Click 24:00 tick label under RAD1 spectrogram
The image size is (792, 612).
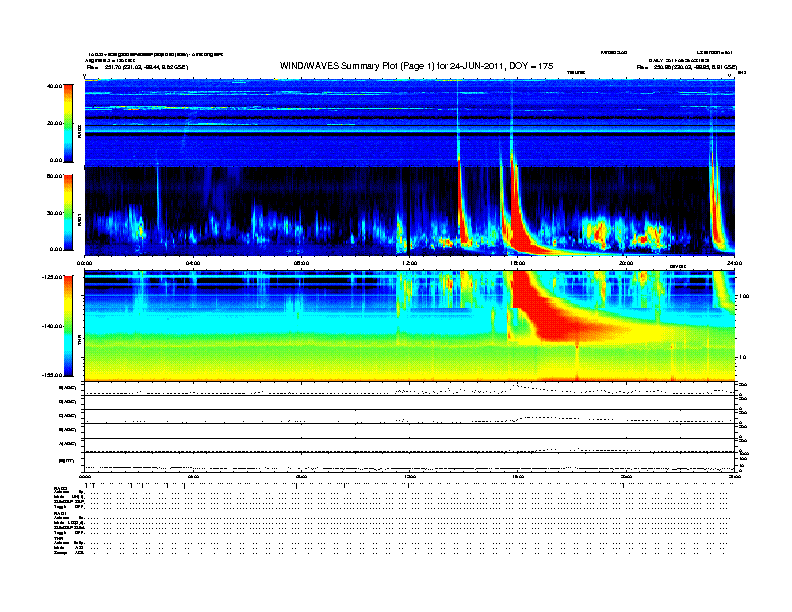point(734,263)
